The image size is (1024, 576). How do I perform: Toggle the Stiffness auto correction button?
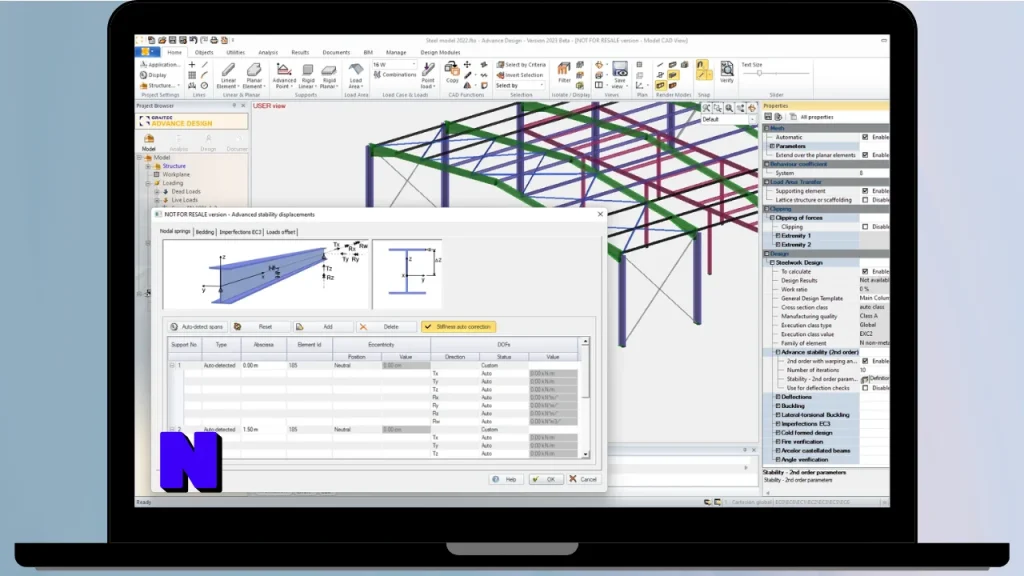(x=458, y=327)
